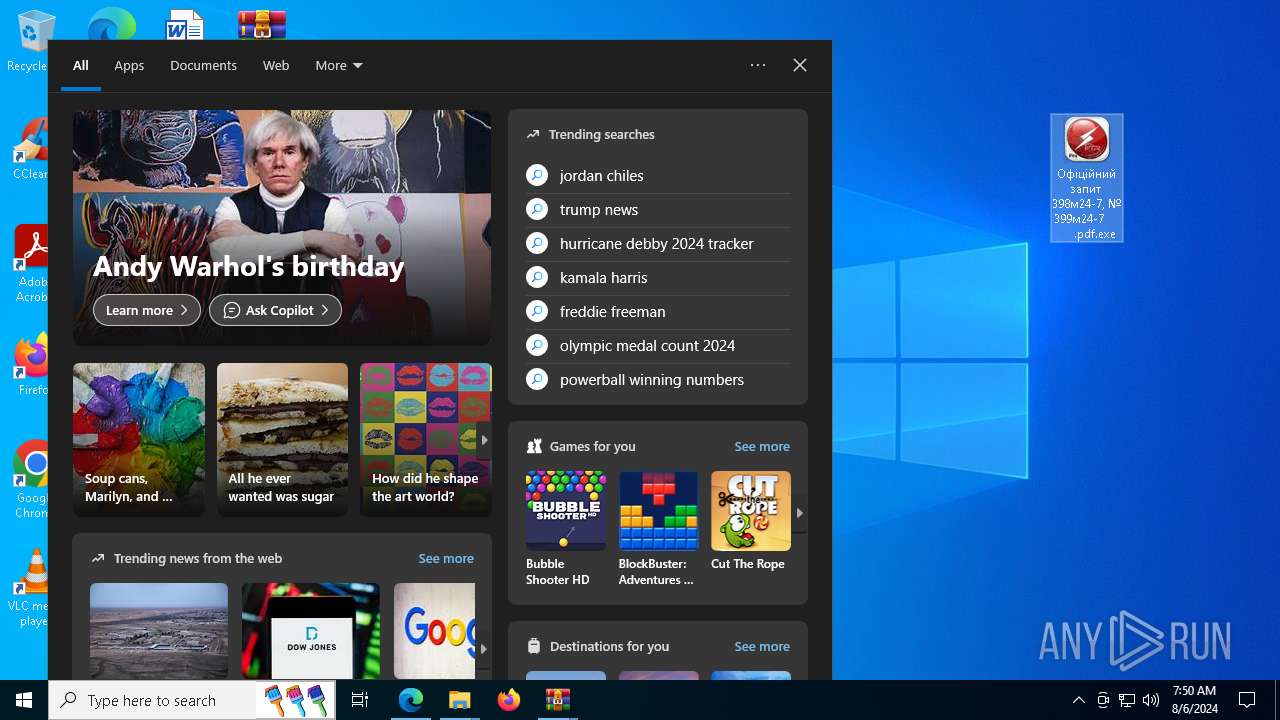This screenshot has height=720, width=1280.
Task: Click Learn more on Andy Warhol banner
Action: tap(147, 310)
